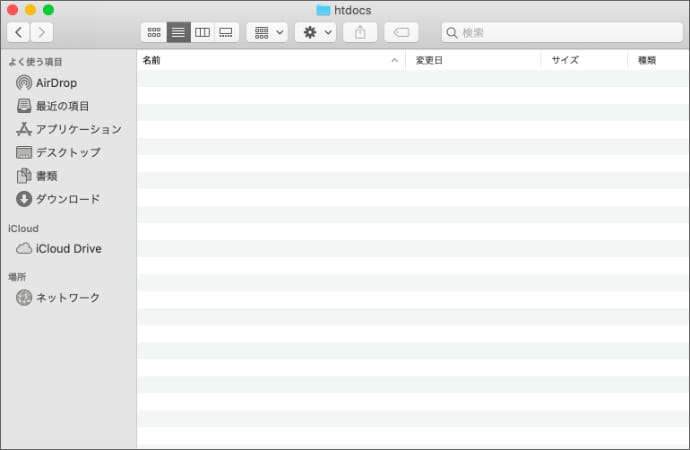Screen dimensions: 690x450
Task: Open the gear action menu
Action: point(315,33)
